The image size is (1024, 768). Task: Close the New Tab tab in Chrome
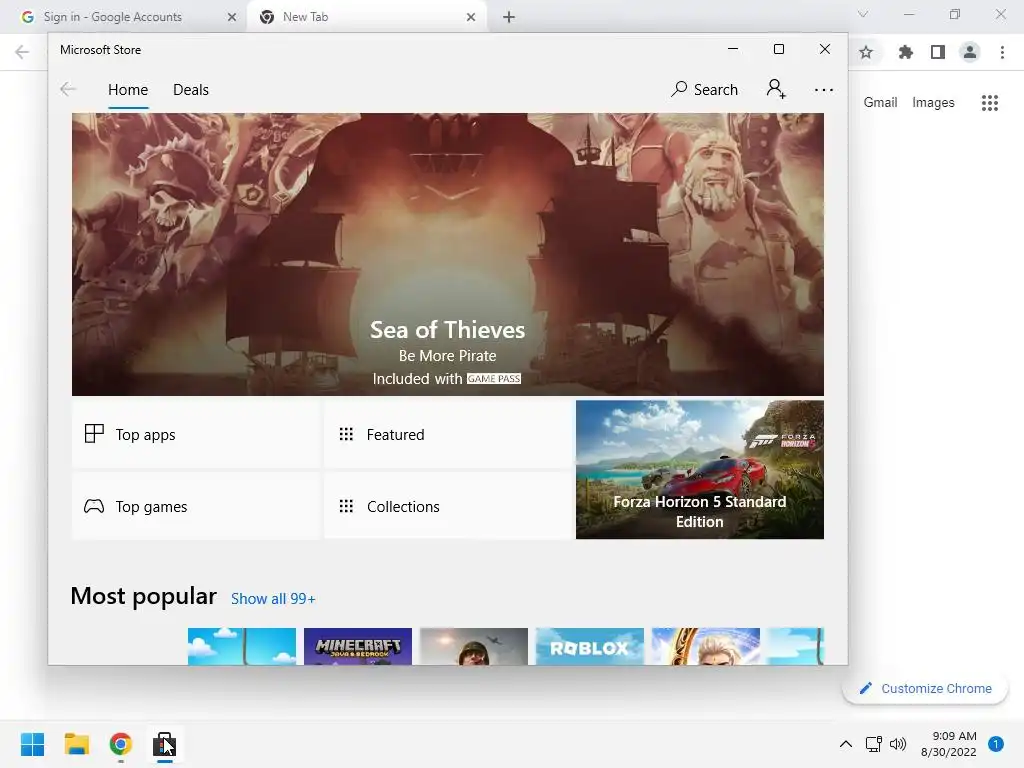(471, 17)
